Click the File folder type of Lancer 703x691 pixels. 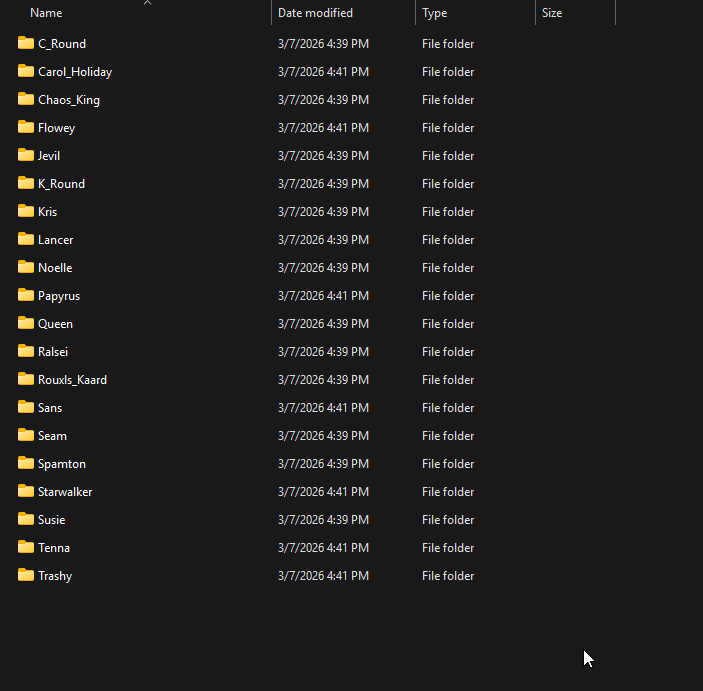pos(448,240)
